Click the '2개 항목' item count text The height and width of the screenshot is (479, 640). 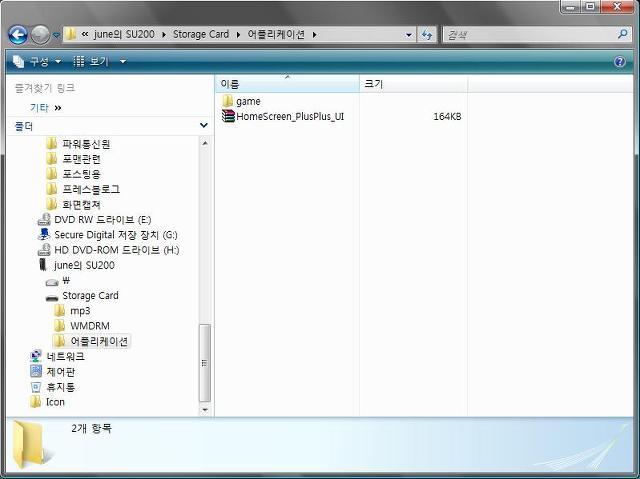click(91, 428)
